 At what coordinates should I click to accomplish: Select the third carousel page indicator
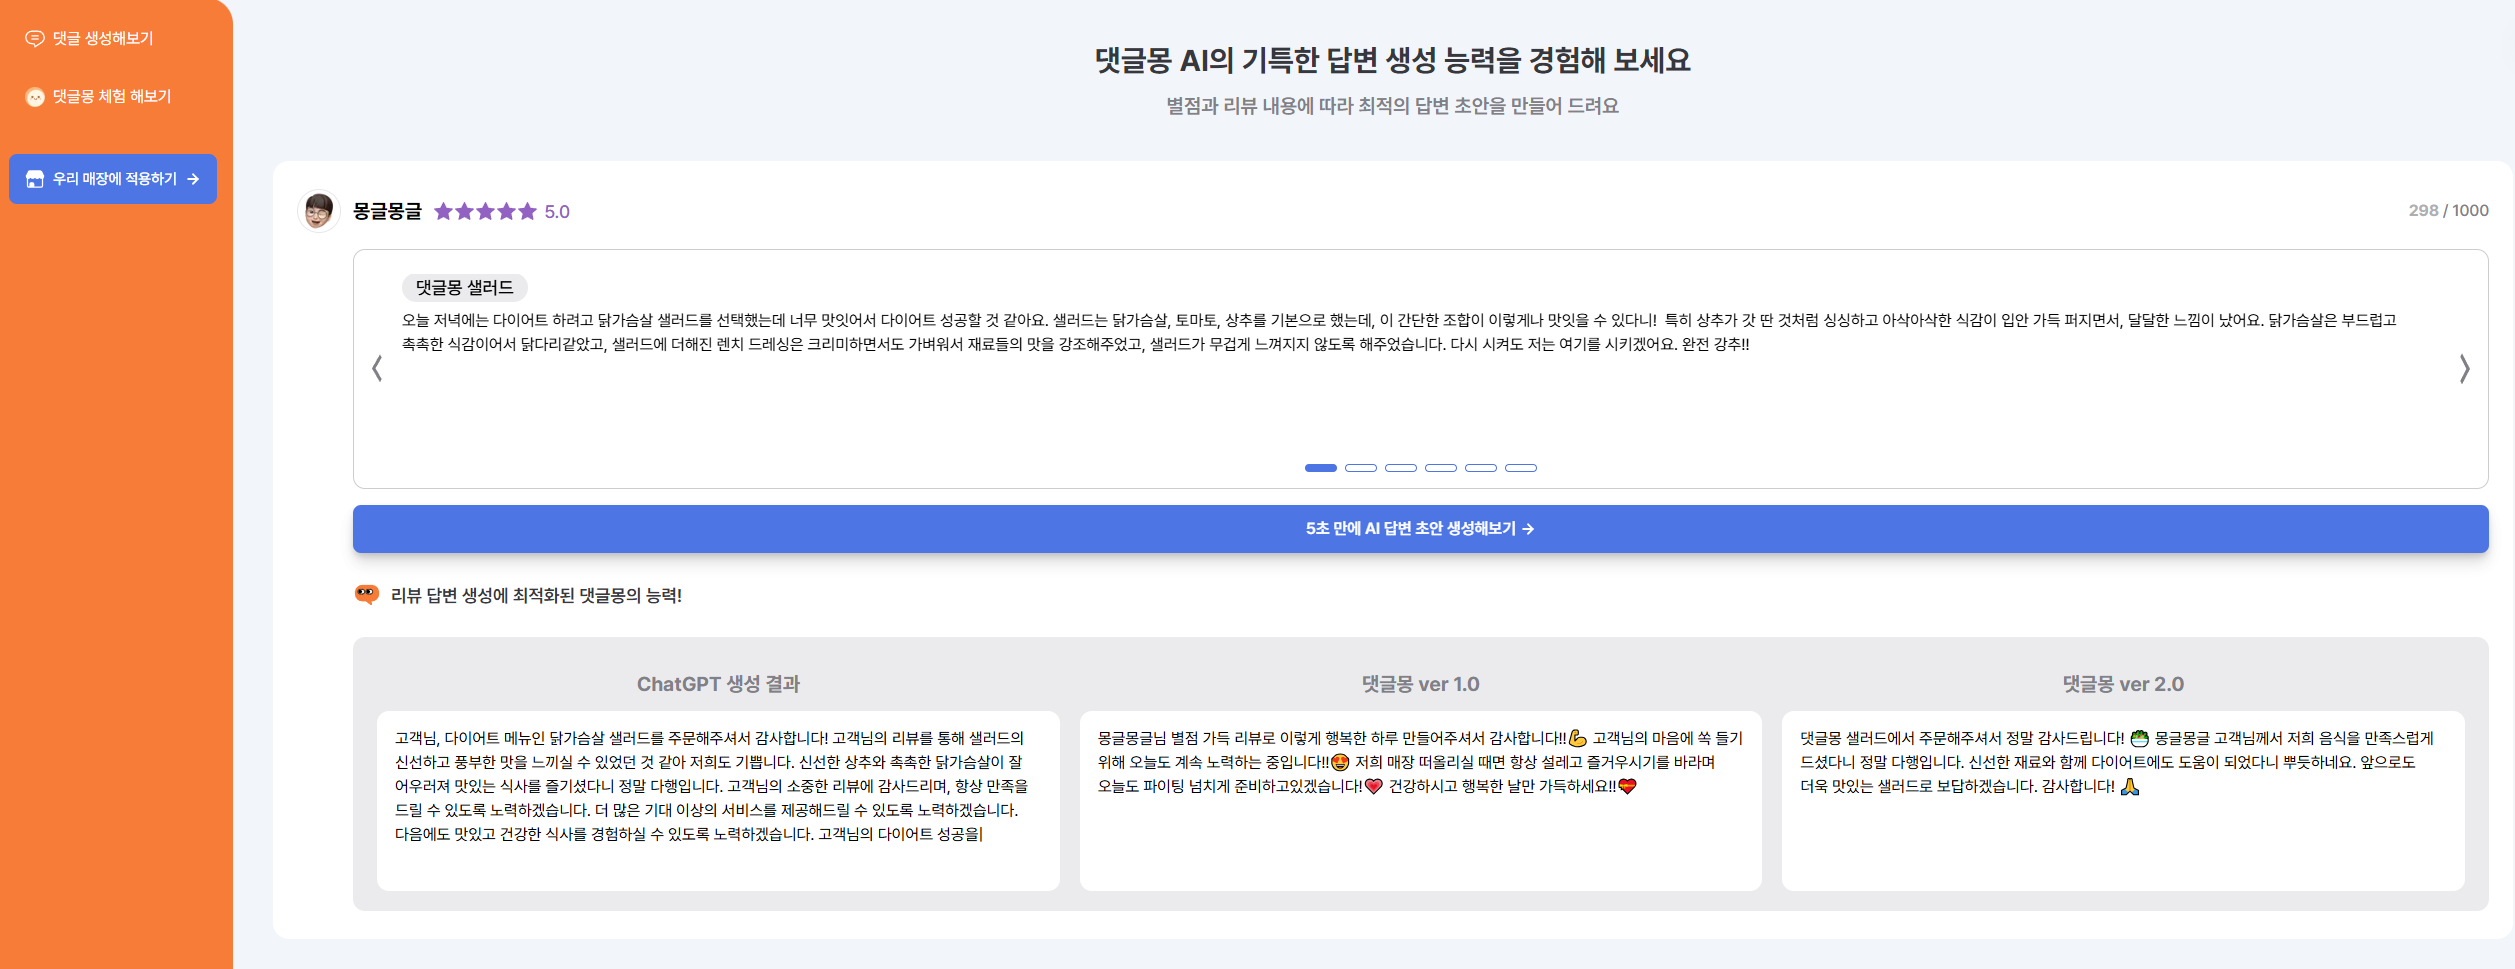pyautogui.click(x=1401, y=468)
